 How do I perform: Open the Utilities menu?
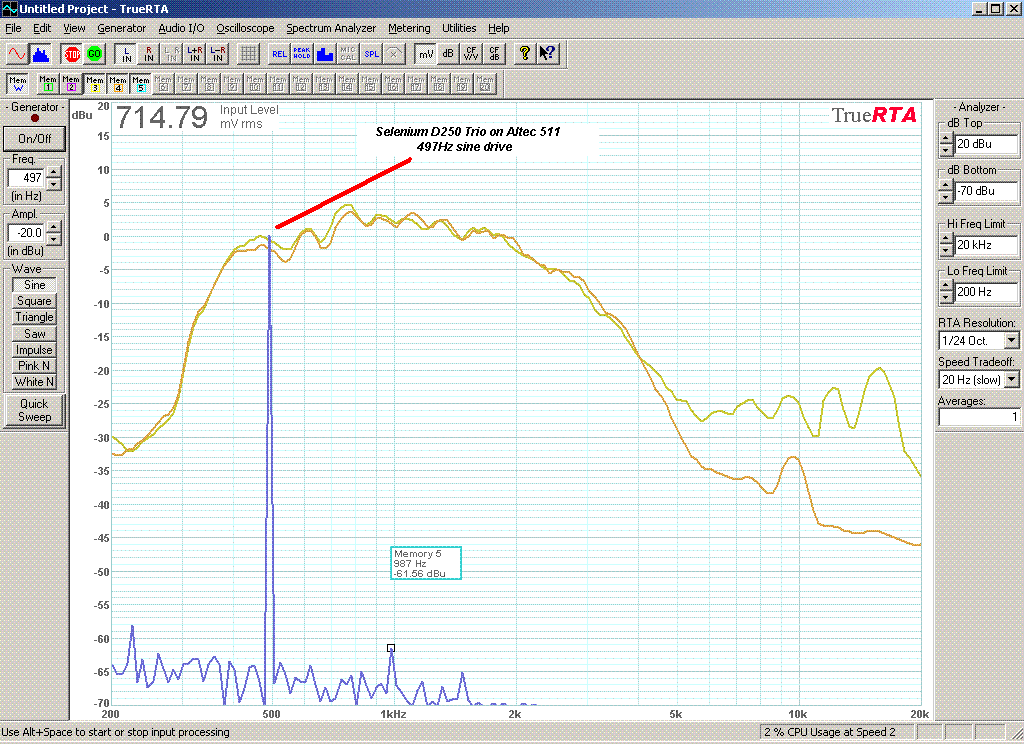click(x=459, y=28)
